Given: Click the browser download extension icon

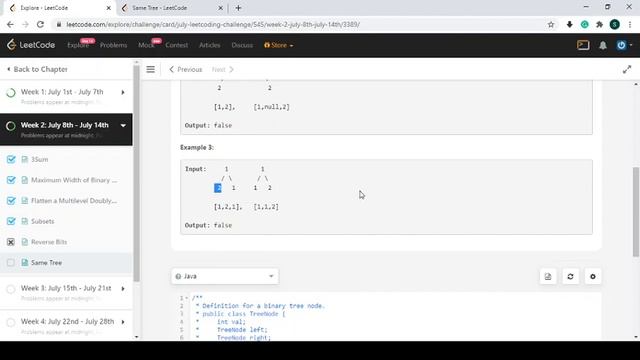Looking at the screenshot, I should point(569,24).
